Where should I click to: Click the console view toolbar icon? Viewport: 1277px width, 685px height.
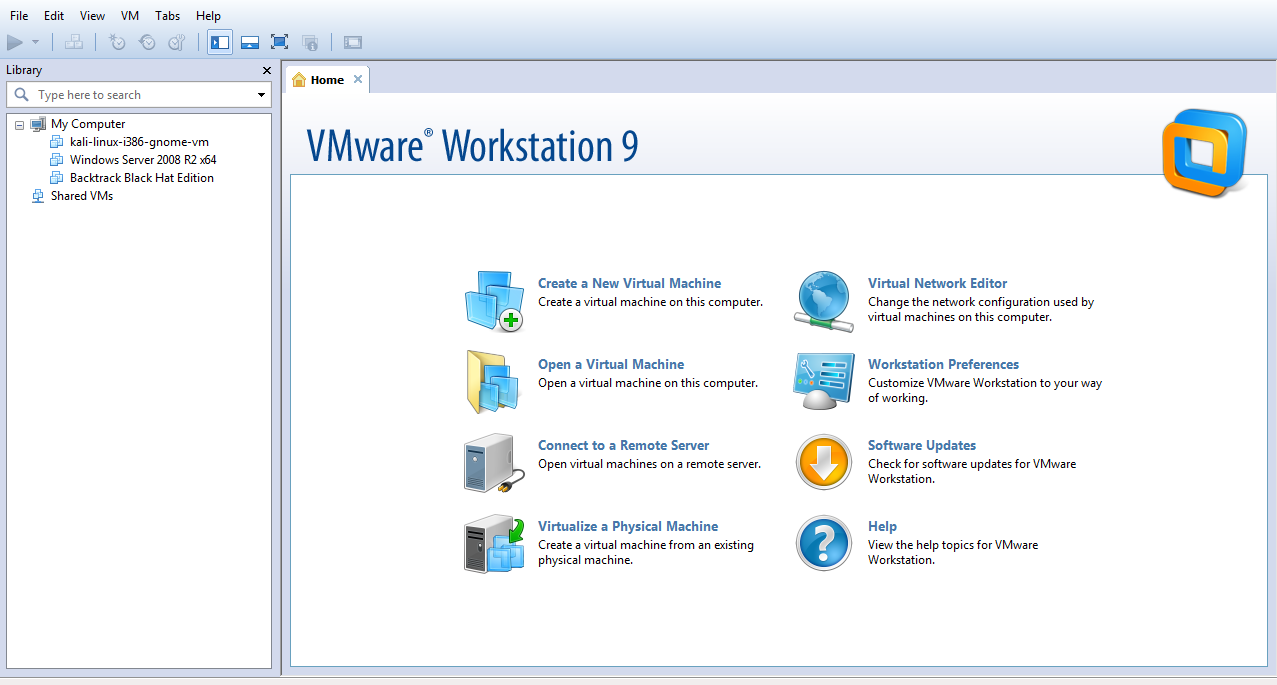[x=352, y=42]
